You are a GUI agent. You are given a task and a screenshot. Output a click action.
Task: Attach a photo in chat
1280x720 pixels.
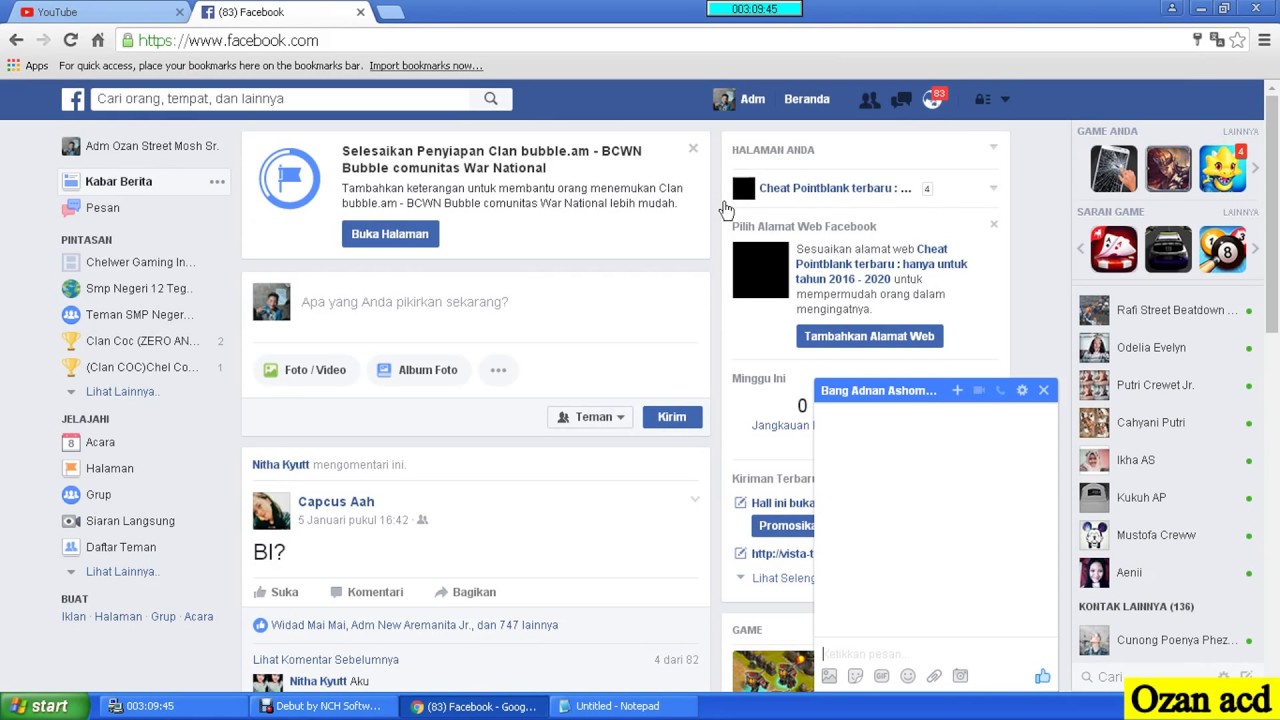pos(829,676)
